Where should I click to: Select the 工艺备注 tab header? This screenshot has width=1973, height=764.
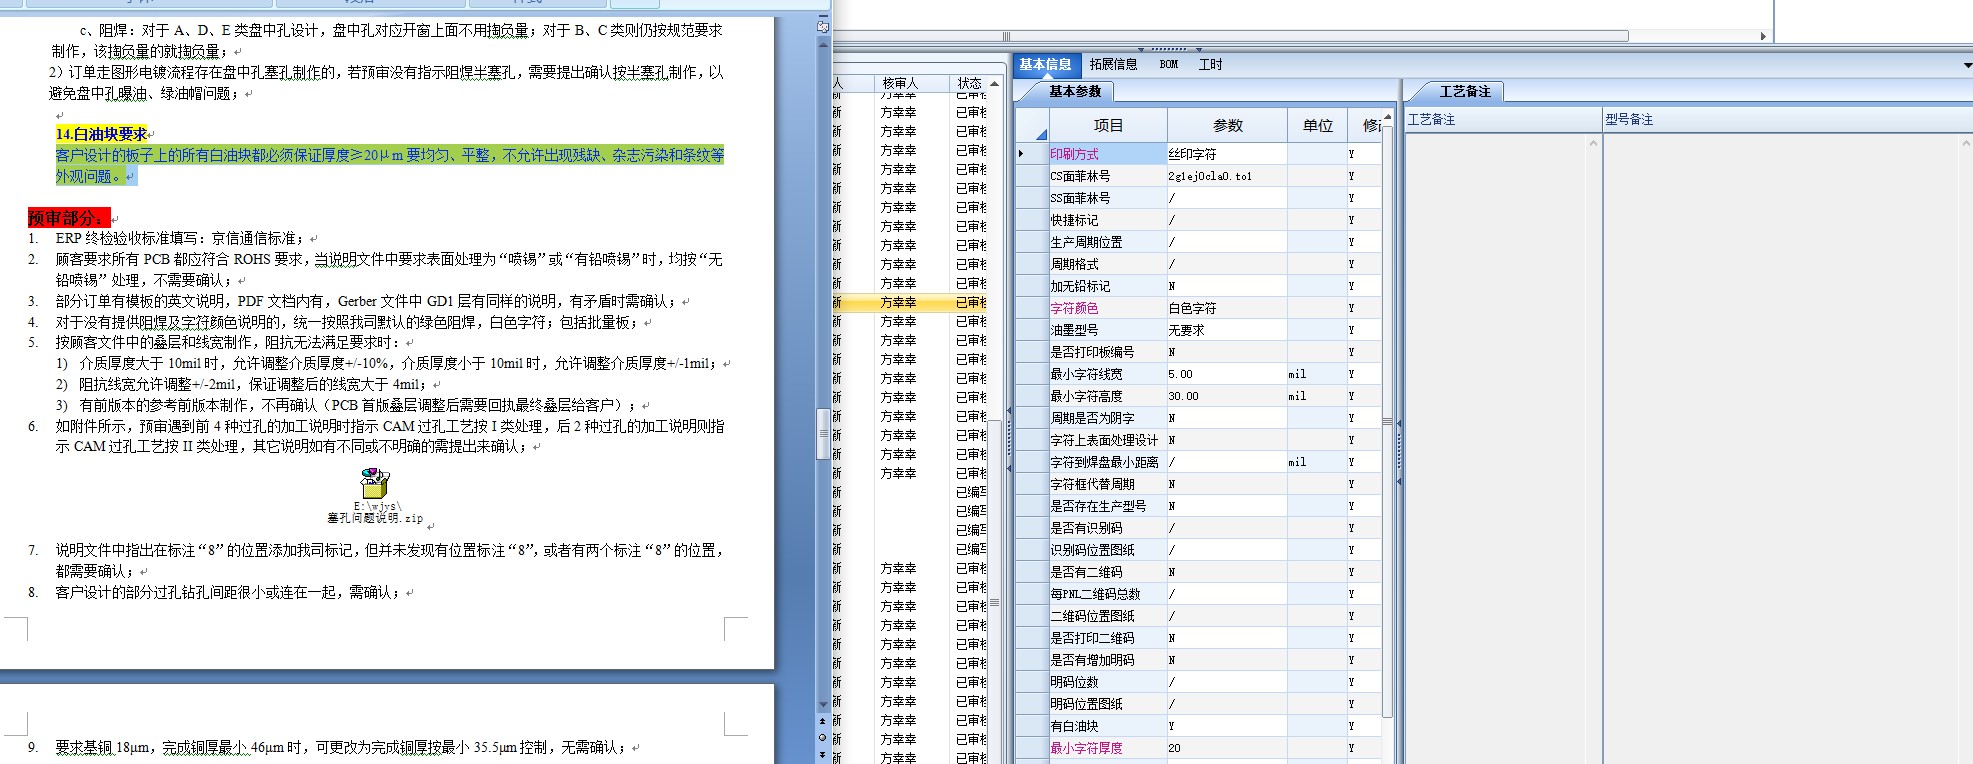click(1465, 91)
